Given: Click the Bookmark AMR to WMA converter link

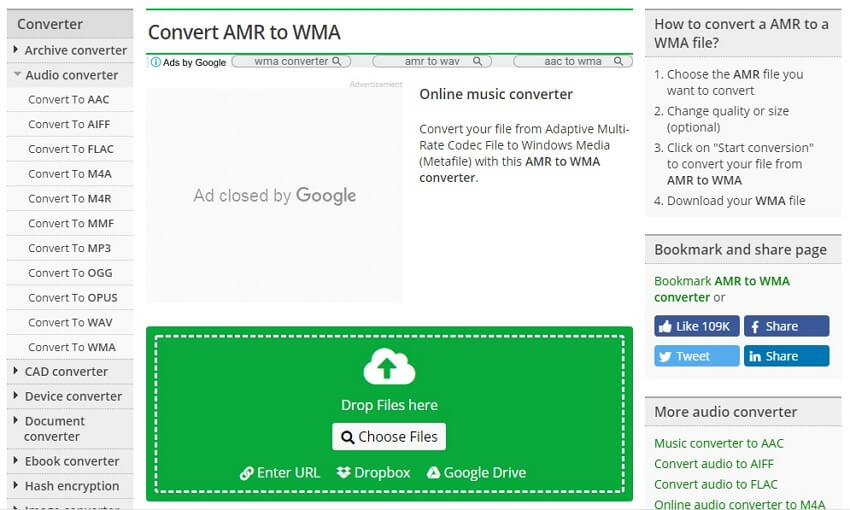Looking at the screenshot, I should click(722, 289).
